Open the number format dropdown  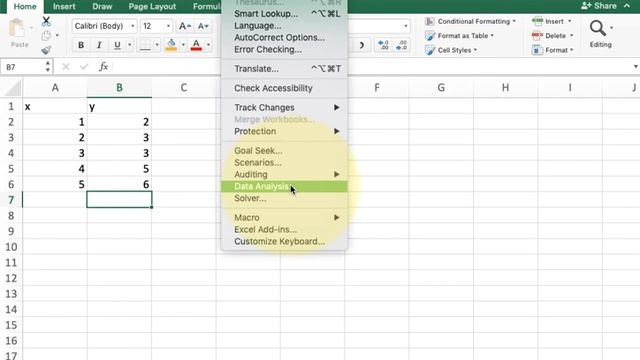405,26
